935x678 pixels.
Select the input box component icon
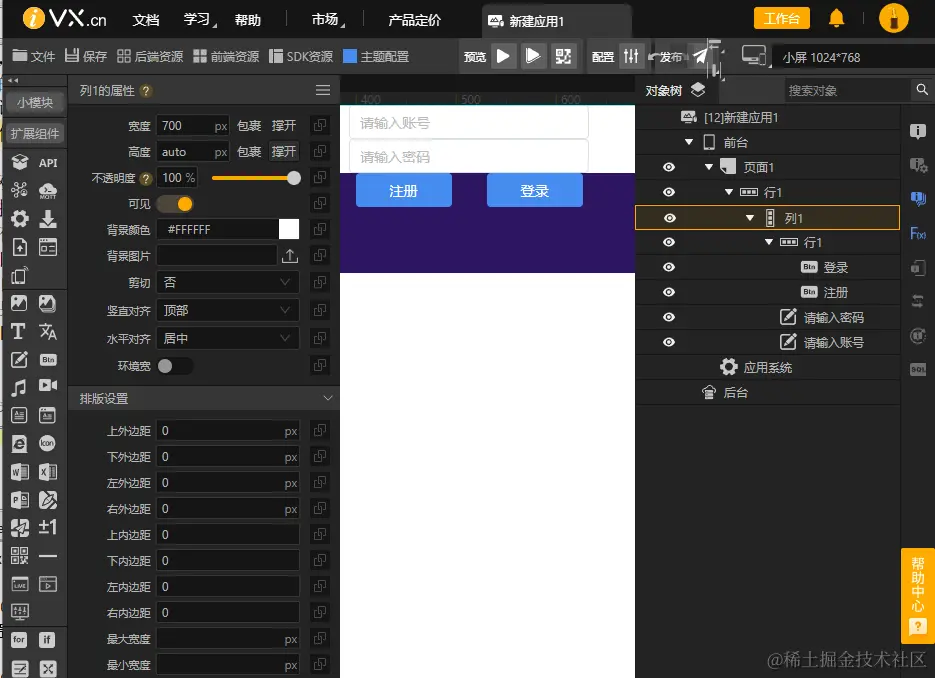[19, 360]
